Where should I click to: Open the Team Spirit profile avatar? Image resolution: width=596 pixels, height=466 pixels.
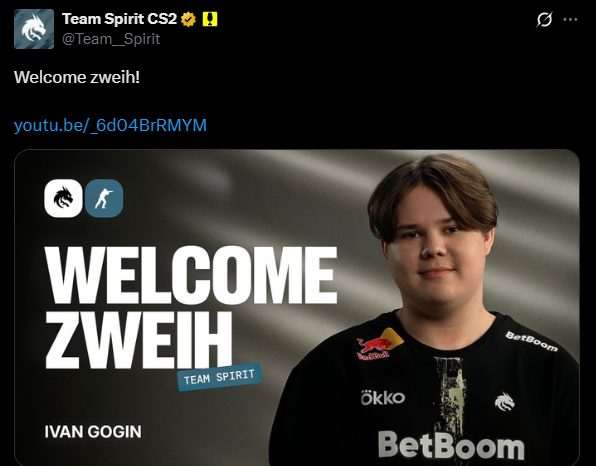(x=34, y=29)
